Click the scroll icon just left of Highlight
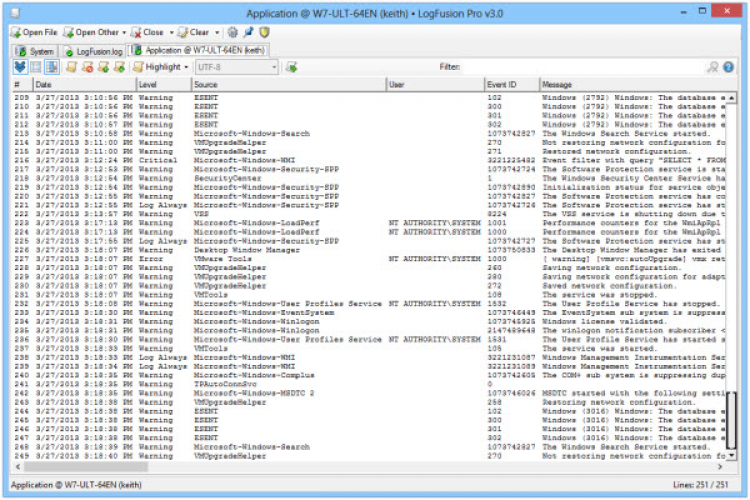Viewport: 750px width, 500px height. 120,67
